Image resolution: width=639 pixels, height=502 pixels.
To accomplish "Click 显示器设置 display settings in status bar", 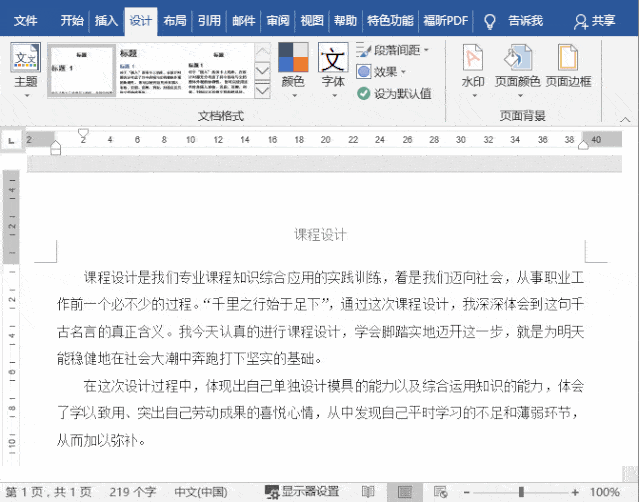I will pyautogui.click(x=302, y=492).
